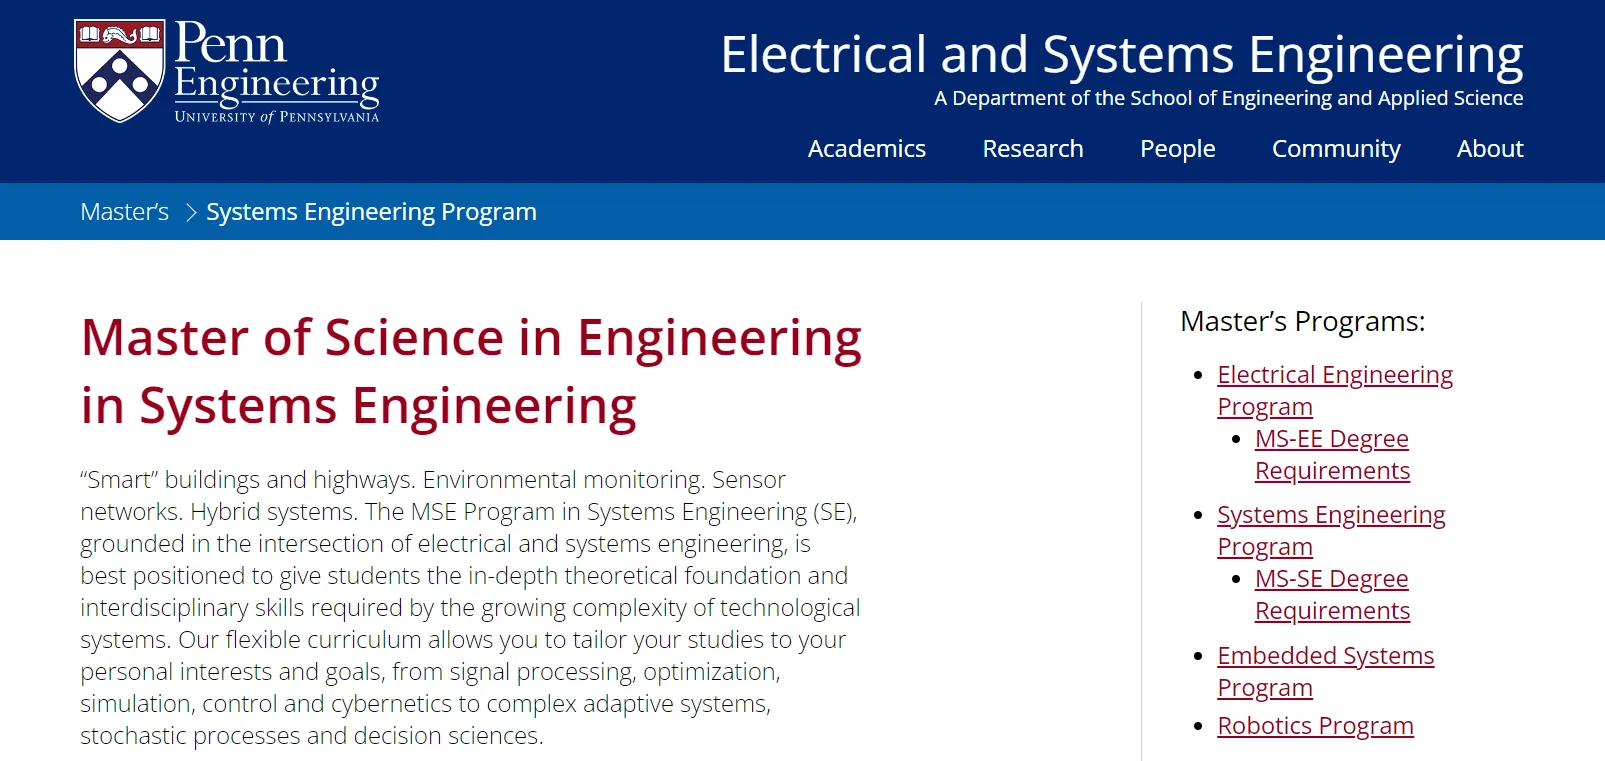Open Systems Engineering Program sidebar link
The width and height of the screenshot is (1605, 761).
[x=1330, y=515]
